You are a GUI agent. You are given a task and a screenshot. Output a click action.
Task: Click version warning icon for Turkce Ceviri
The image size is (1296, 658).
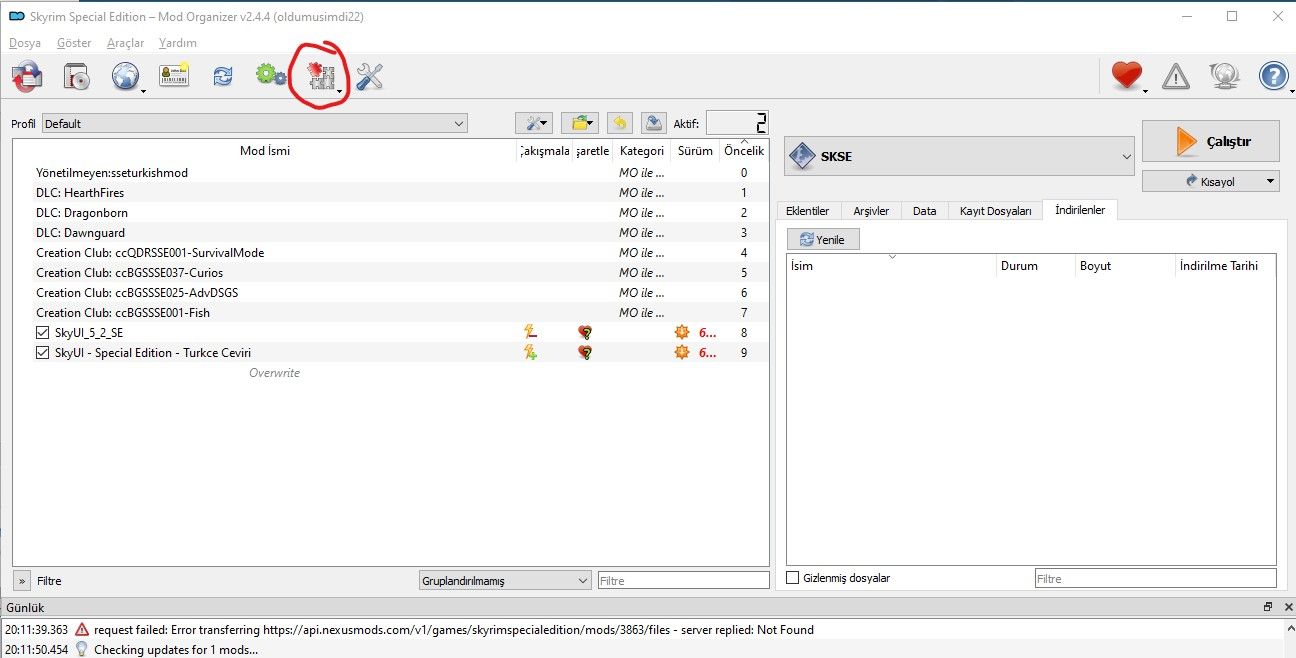pos(682,352)
